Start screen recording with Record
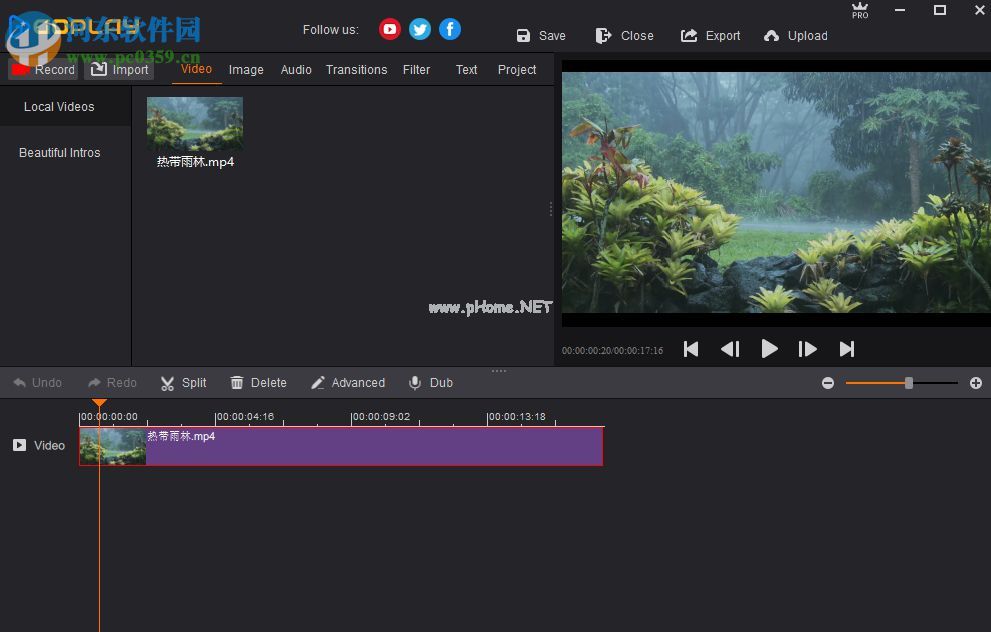 (x=43, y=70)
